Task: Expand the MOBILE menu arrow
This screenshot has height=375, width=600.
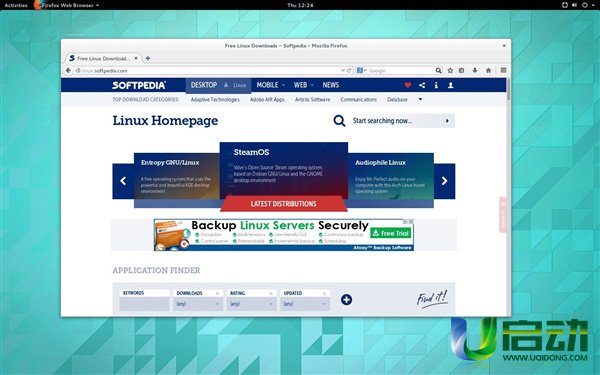Action: tap(284, 85)
